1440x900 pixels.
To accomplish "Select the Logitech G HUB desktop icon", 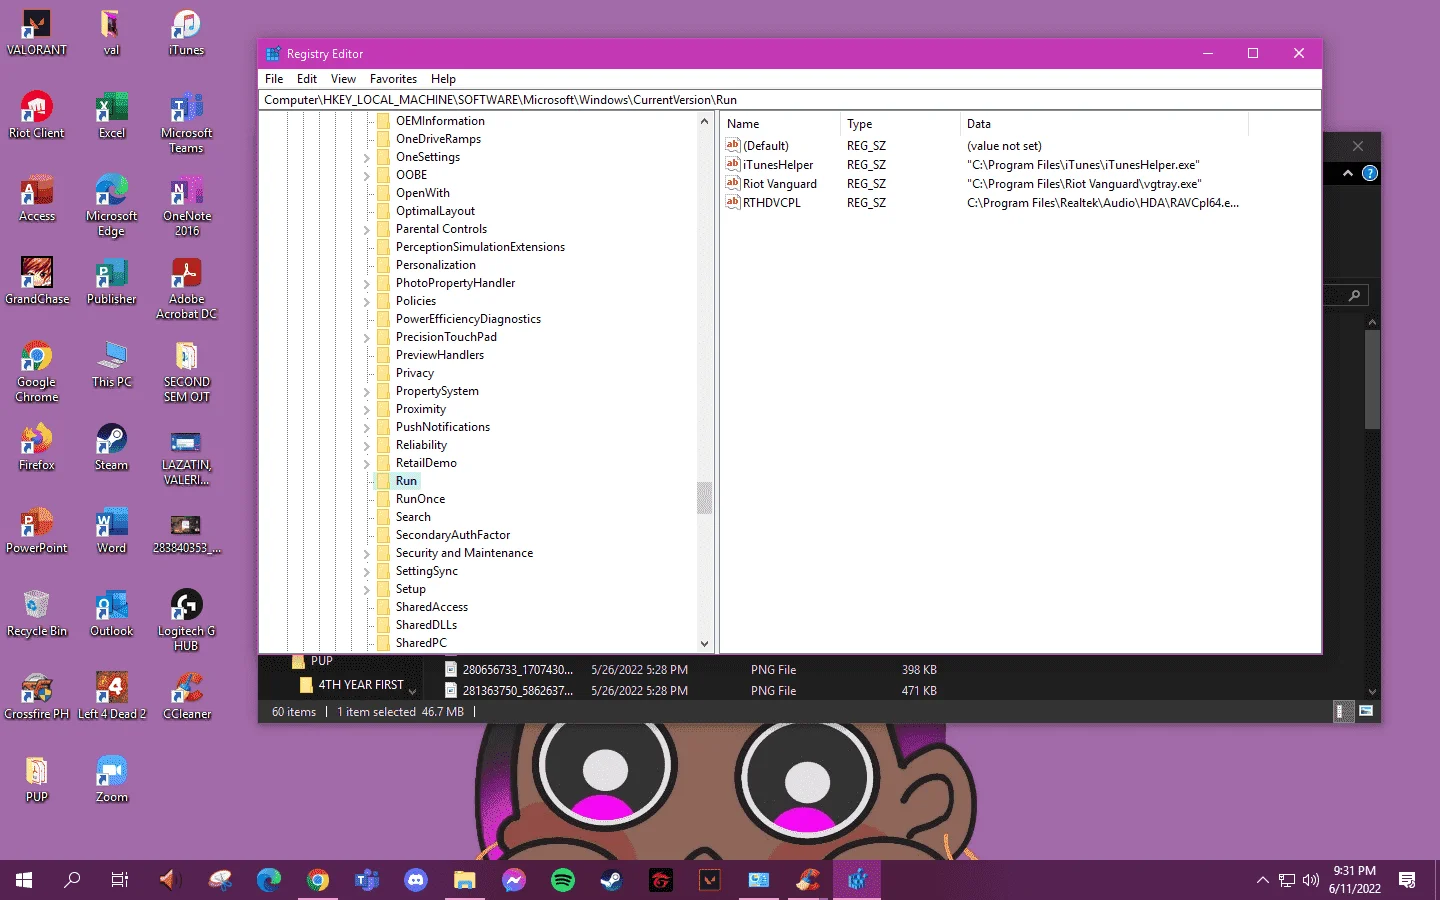I will point(186,620).
